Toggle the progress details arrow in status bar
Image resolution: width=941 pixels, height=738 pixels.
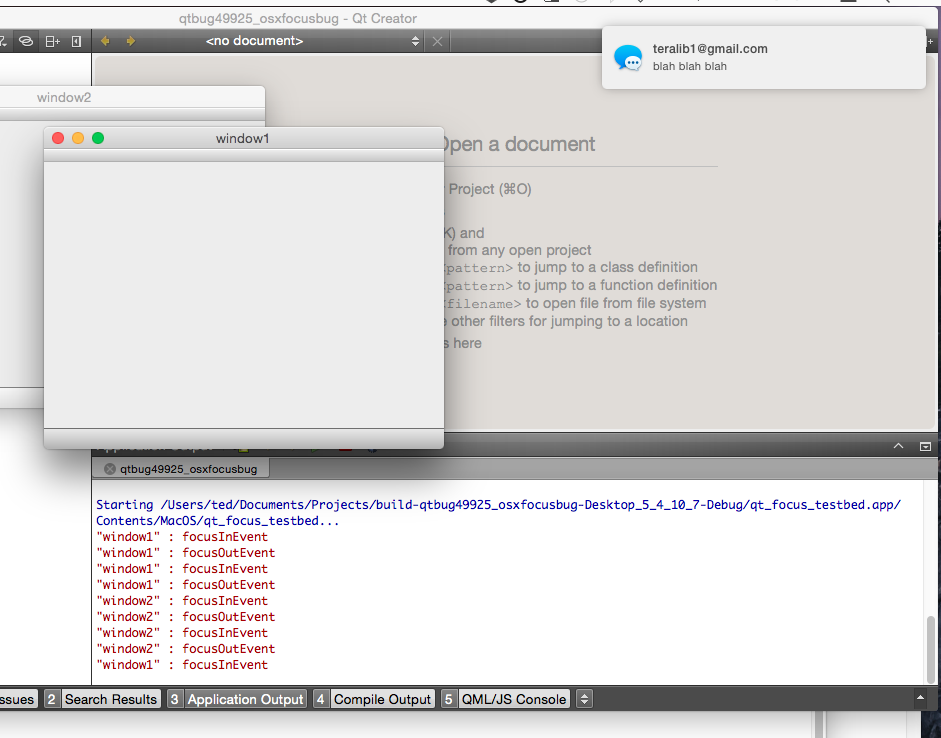919,699
